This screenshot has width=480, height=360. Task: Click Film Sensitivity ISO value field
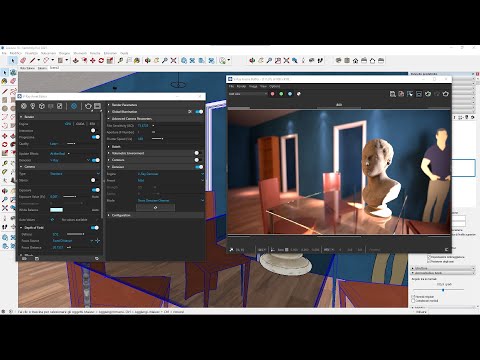143,126
